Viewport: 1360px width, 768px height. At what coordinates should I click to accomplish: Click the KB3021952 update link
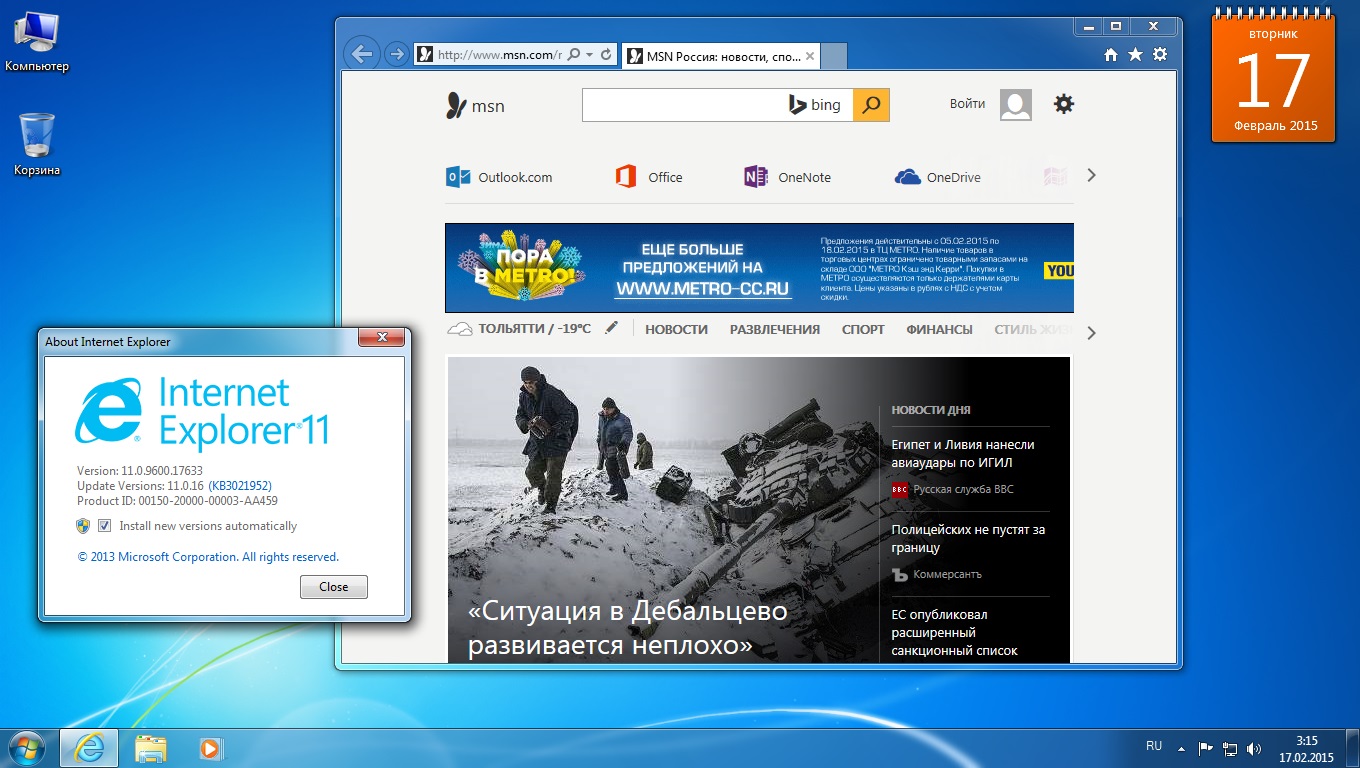[240, 486]
